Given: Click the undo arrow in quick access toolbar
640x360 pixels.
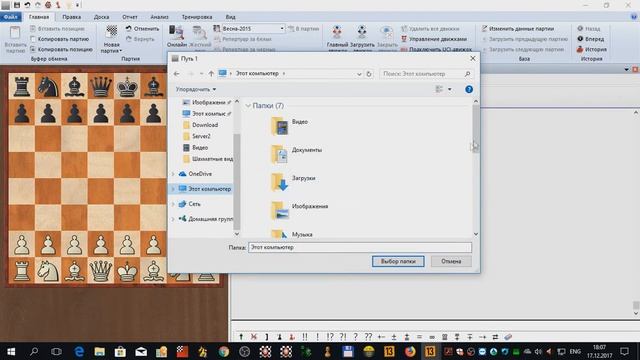Looking at the screenshot, I should pyautogui.click(x=27, y=5).
